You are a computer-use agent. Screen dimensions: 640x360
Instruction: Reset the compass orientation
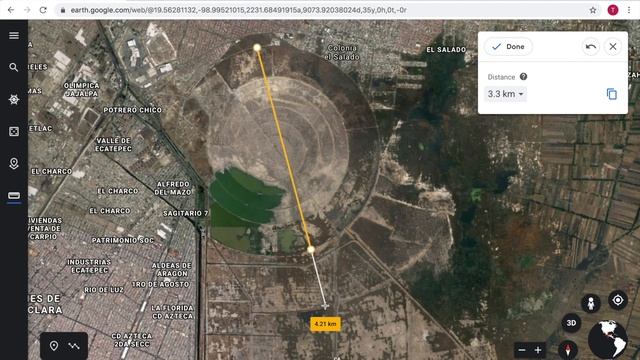tap(568, 349)
